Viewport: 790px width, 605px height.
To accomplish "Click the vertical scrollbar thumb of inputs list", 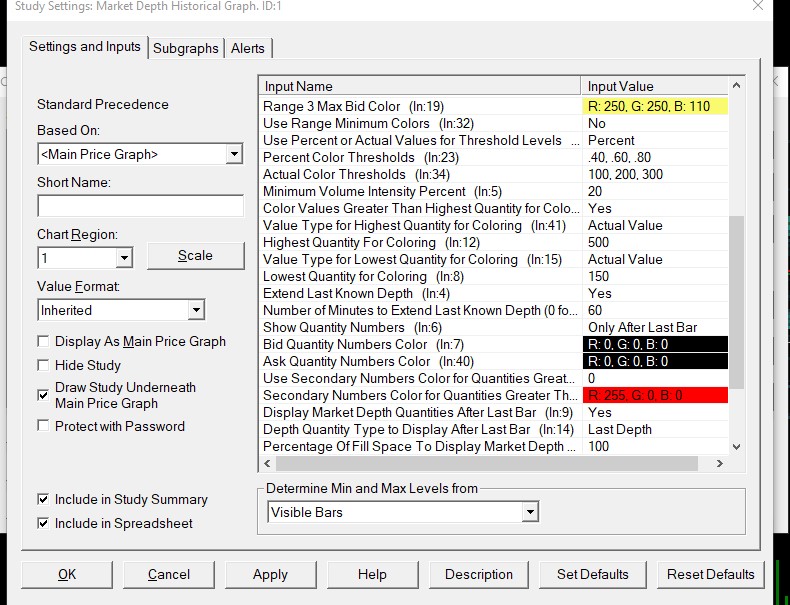I will click(x=736, y=302).
